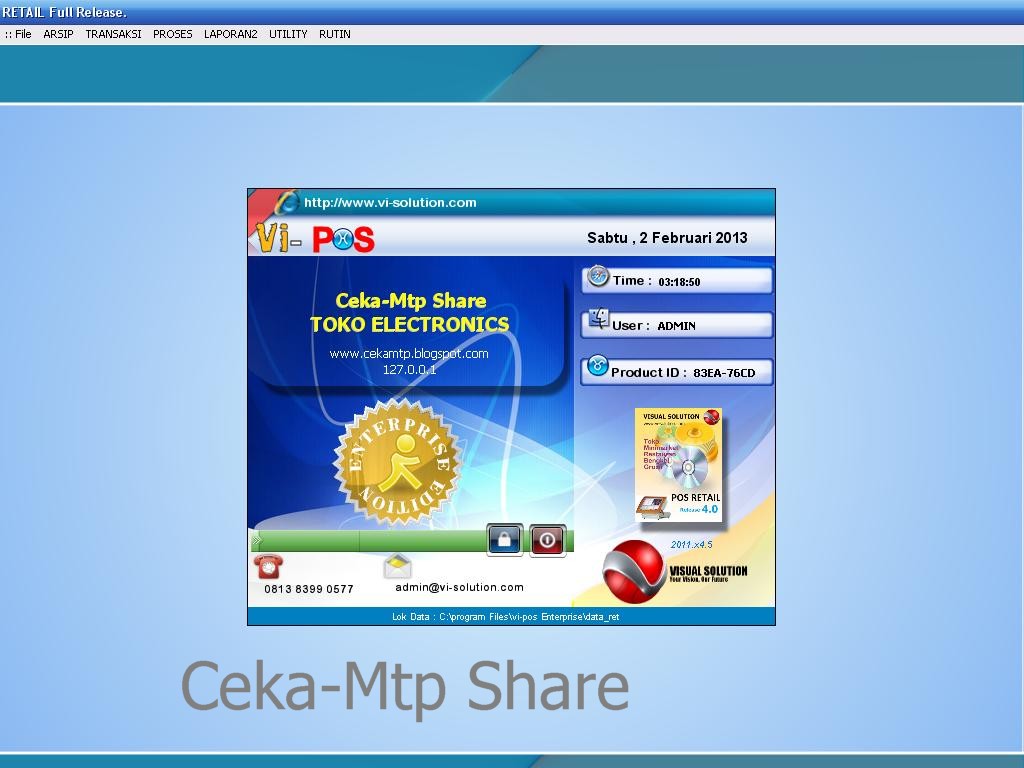
Task: Open the LAPORAN2 menu
Action: [x=230, y=33]
